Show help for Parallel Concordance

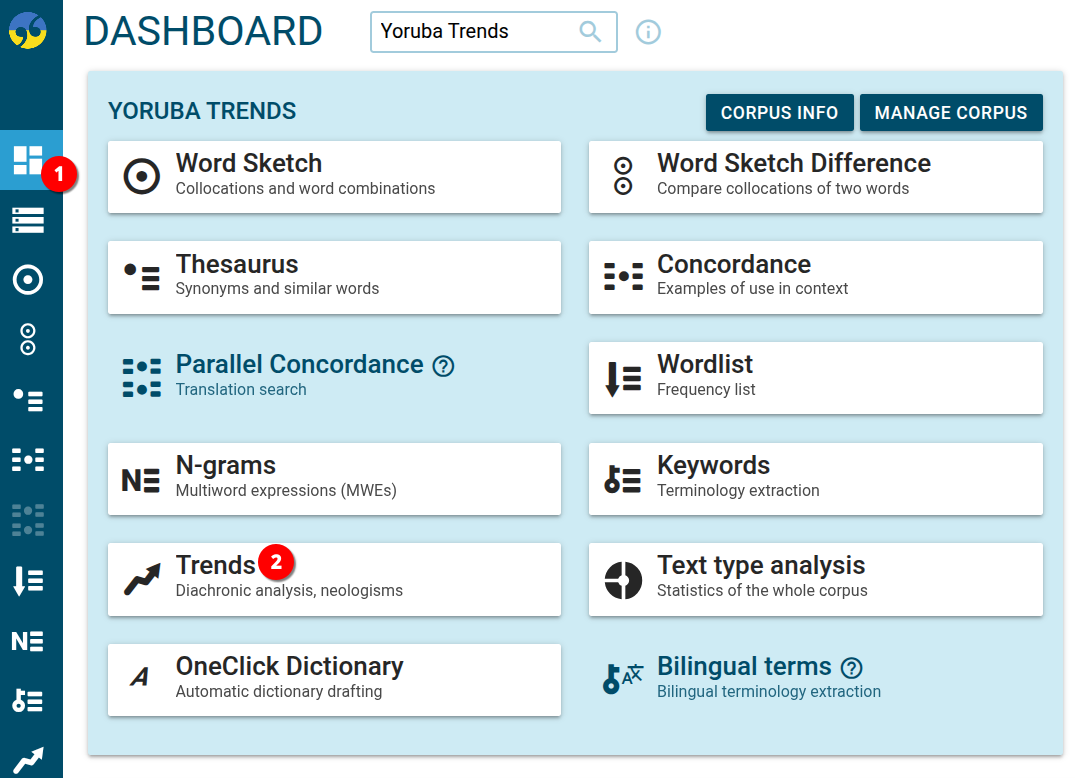[x=443, y=366]
